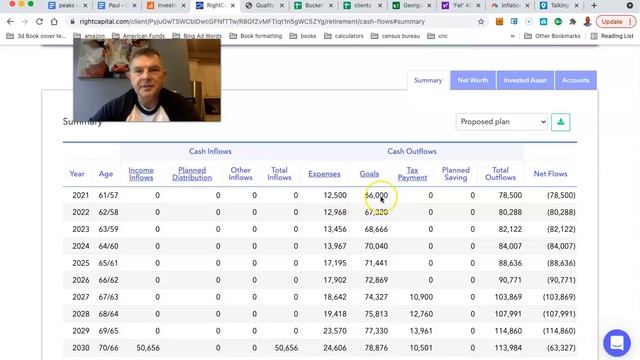The width and height of the screenshot is (640, 360).
Task: Open the Extensions puzzle piece icon
Action: click(573, 22)
